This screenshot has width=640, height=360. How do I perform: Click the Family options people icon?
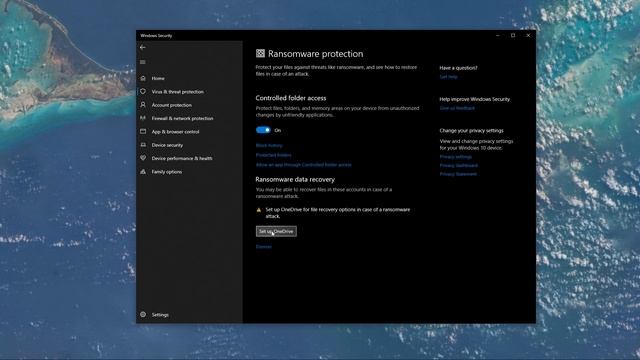pyautogui.click(x=143, y=171)
